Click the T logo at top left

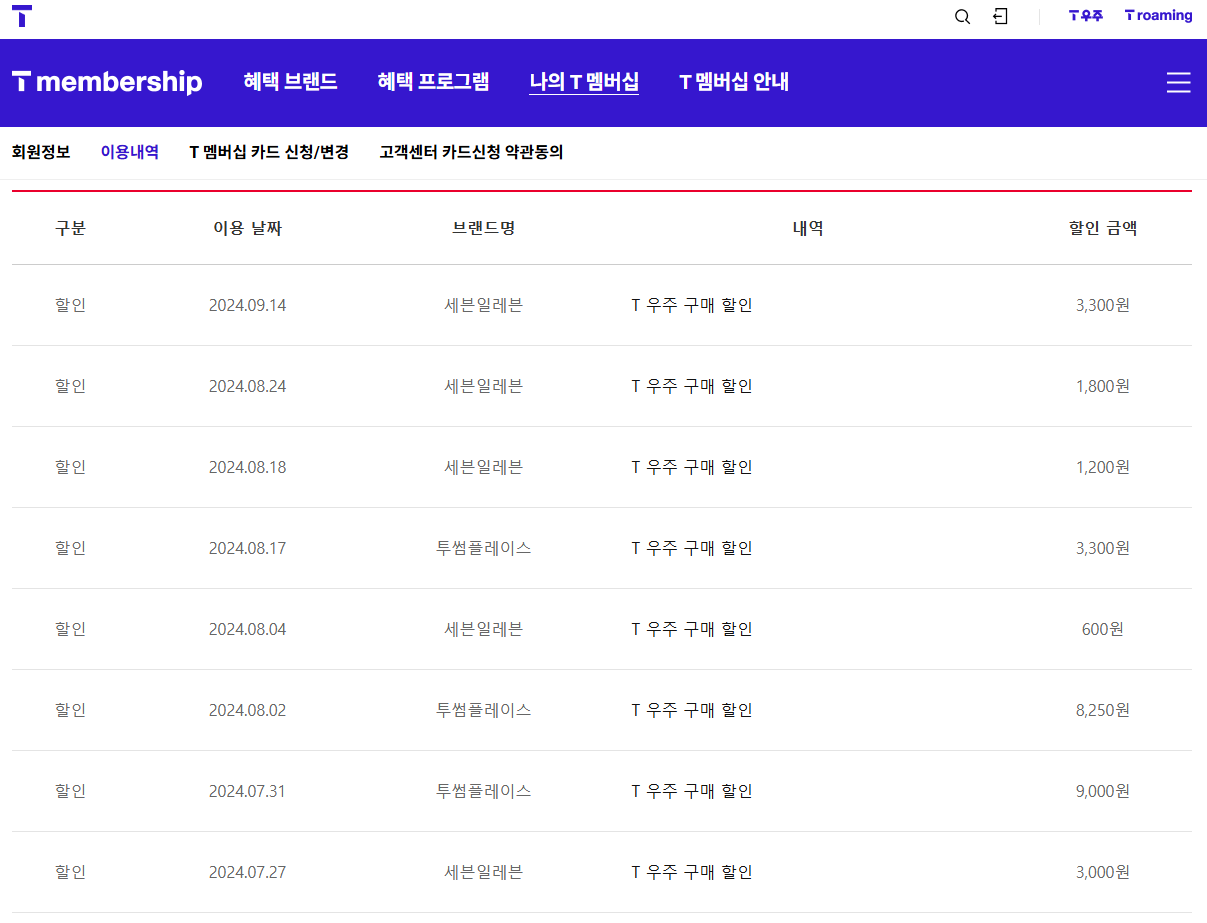pos(22,16)
